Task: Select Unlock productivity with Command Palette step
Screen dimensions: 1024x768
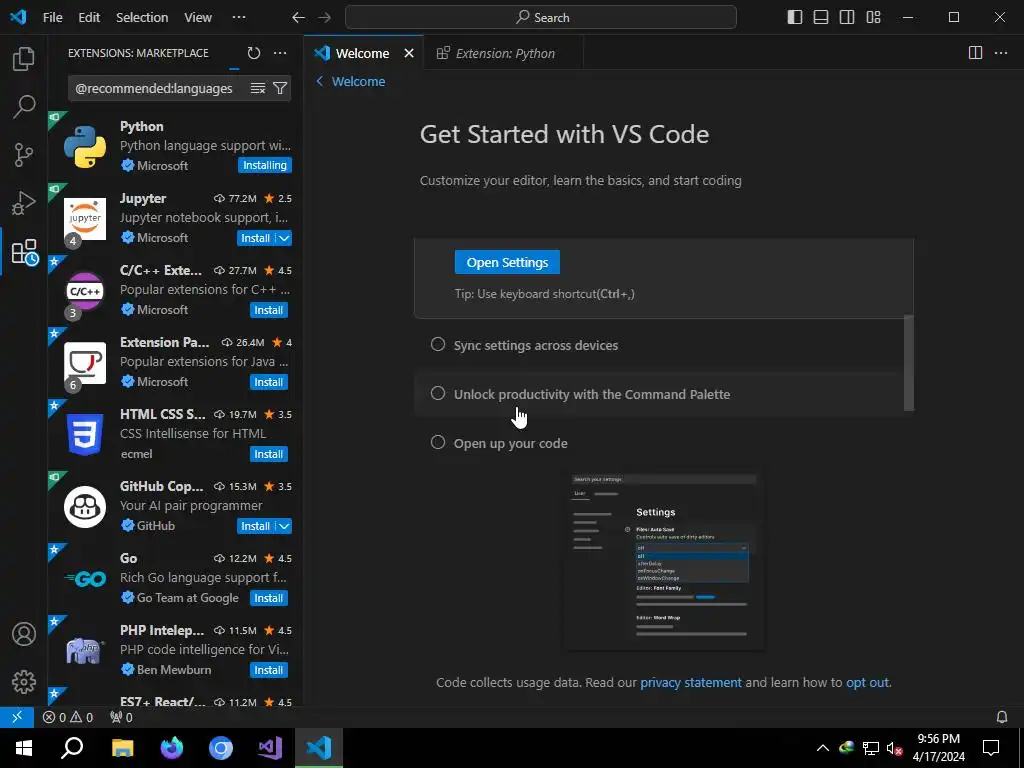Action: (658, 394)
